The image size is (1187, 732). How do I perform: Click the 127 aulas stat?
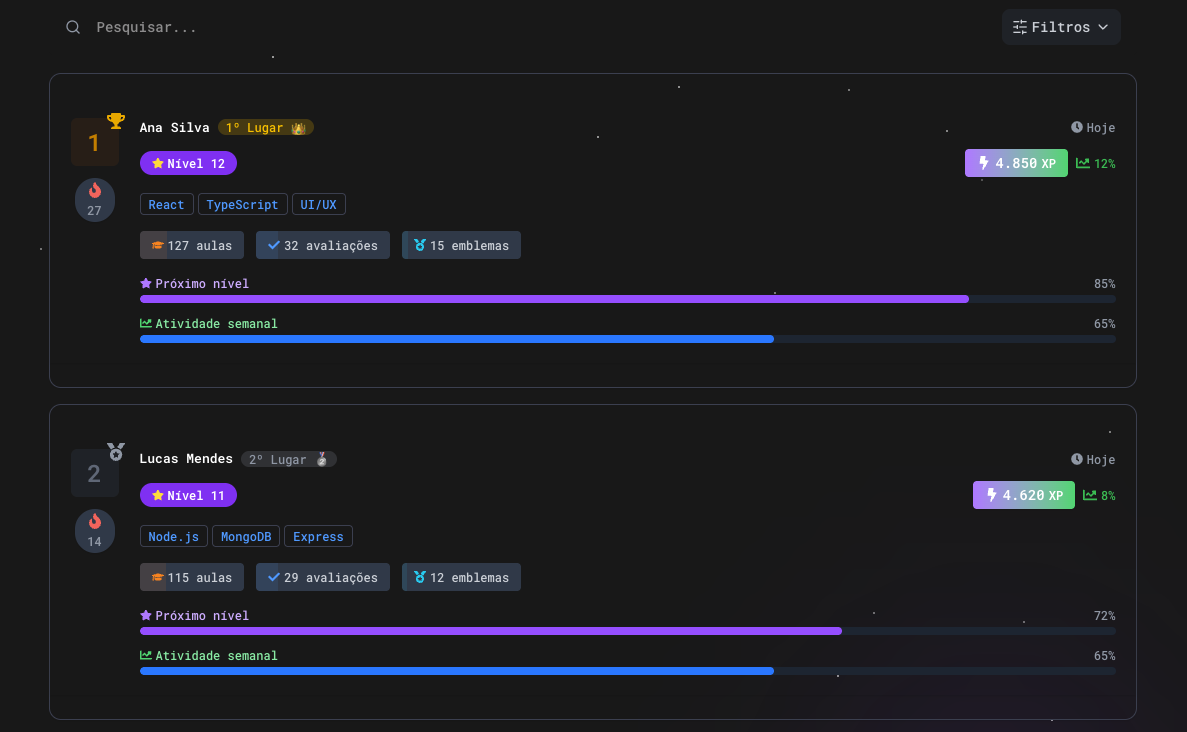(x=192, y=245)
